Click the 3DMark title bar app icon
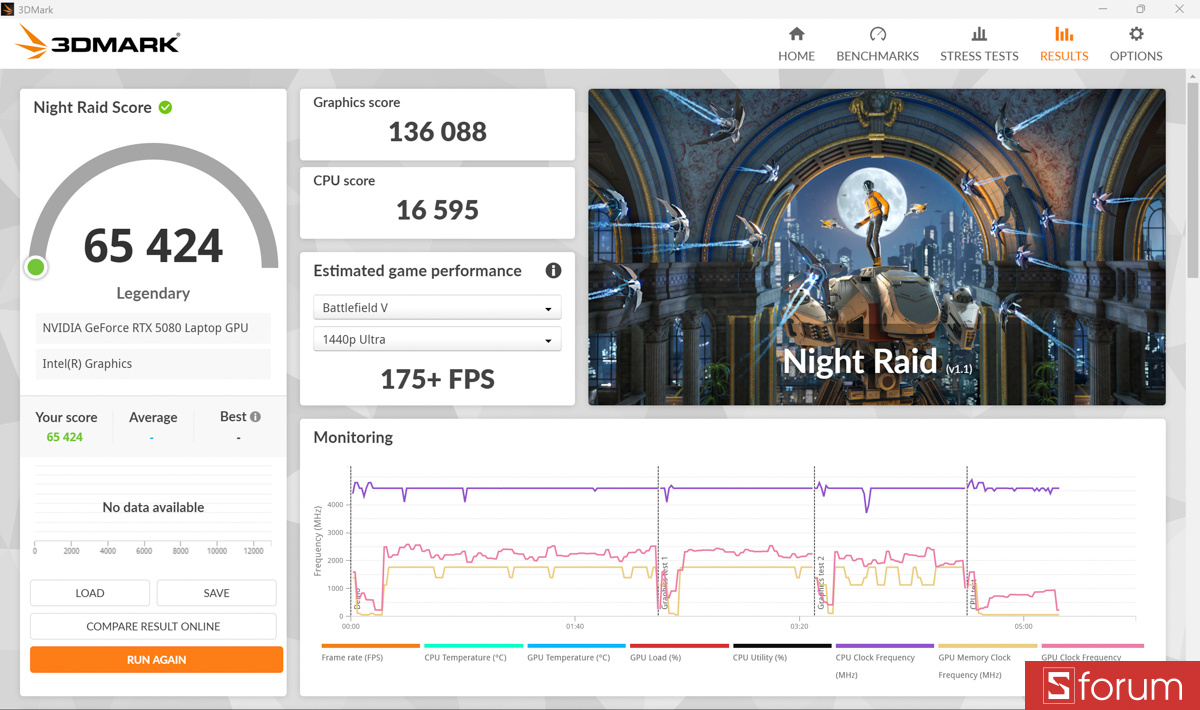This screenshot has height=710, width=1200. [8, 9]
